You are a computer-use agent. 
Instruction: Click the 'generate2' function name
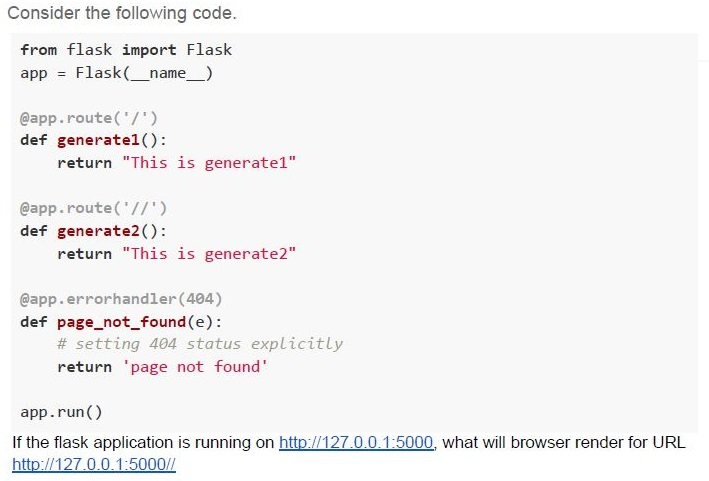click(99, 231)
